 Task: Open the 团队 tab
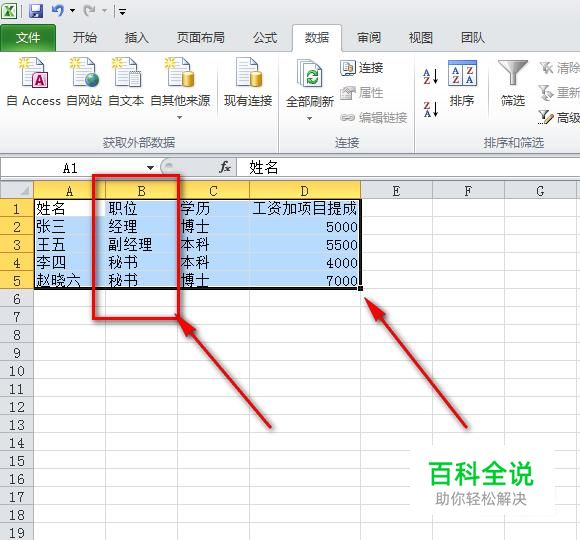[x=473, y=38]
